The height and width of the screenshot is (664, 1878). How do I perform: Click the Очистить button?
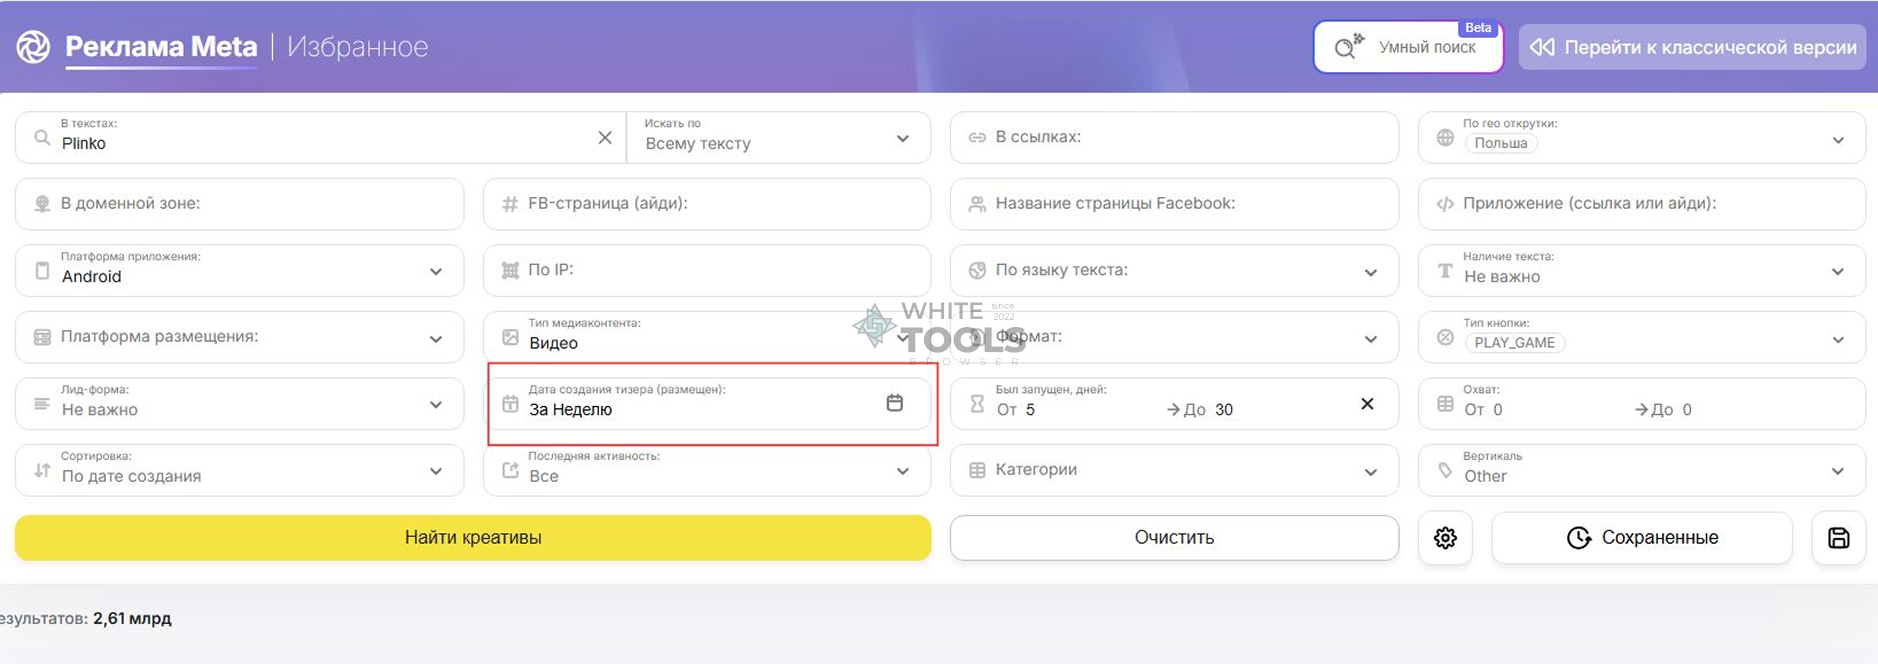pos(1173,538)
